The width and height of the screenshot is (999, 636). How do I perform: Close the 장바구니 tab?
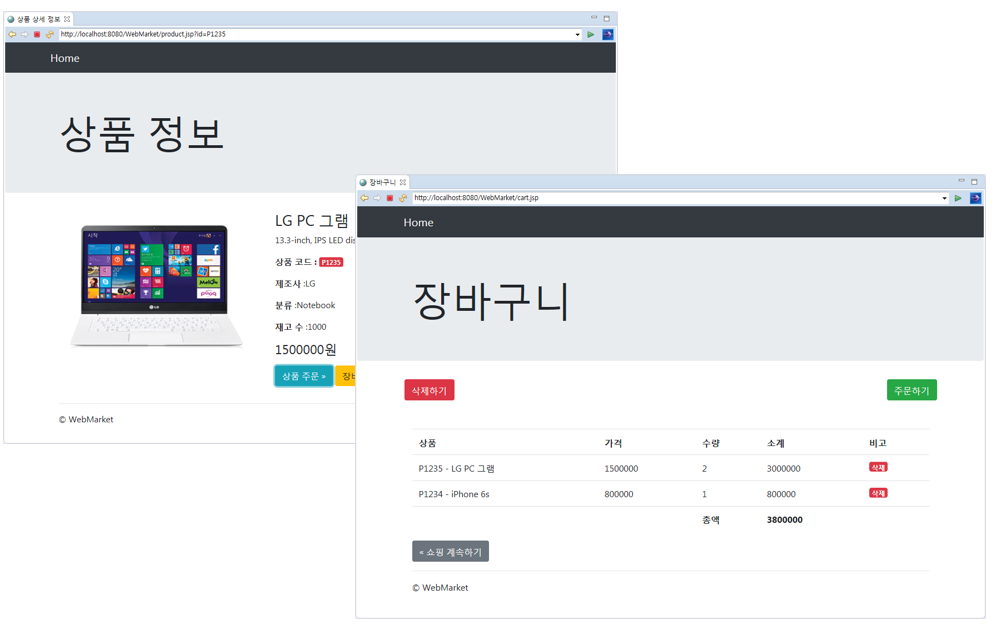(403, 182)
